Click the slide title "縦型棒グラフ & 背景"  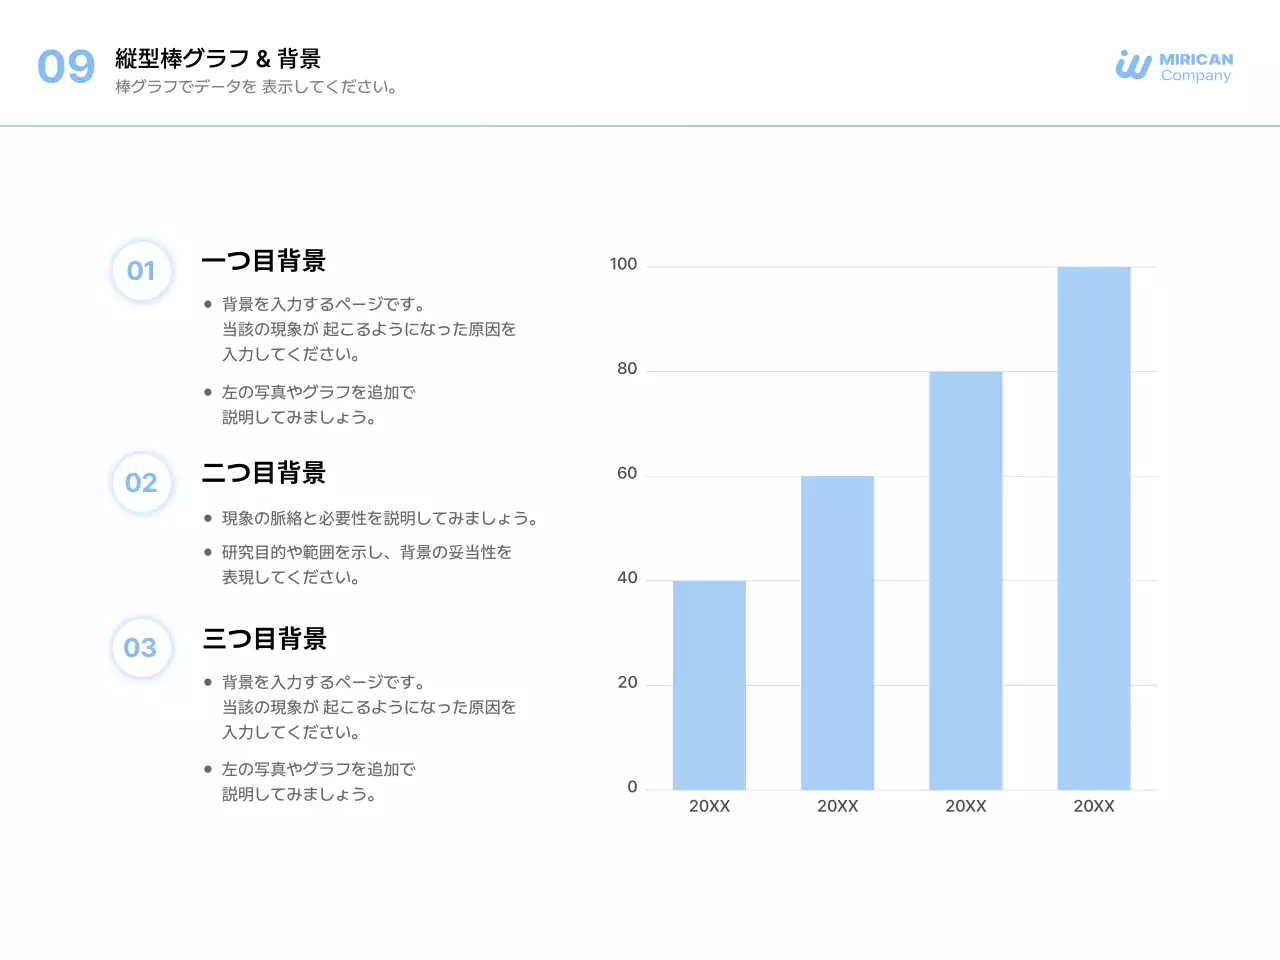(x=220, y=58)
